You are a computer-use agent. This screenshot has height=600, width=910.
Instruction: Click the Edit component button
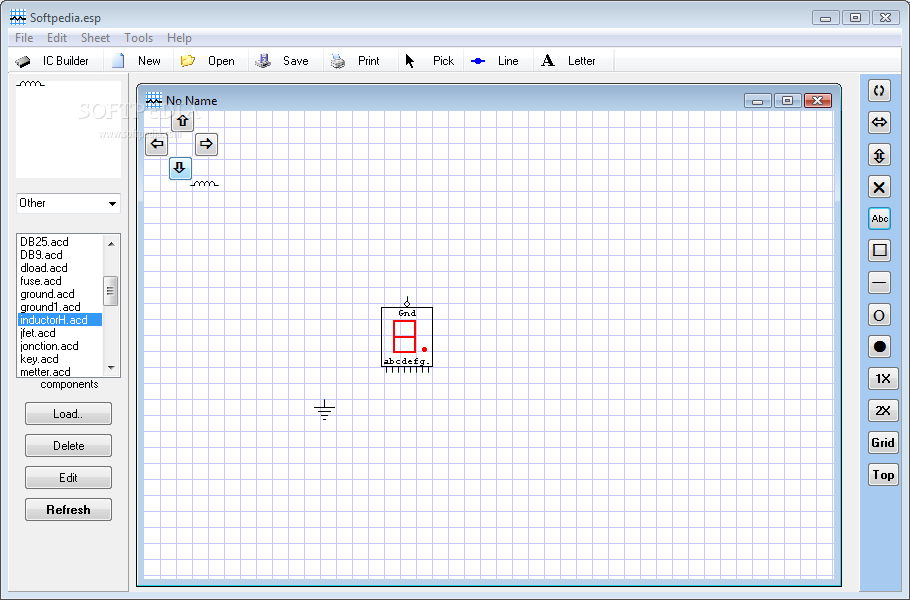click(68, 478)
